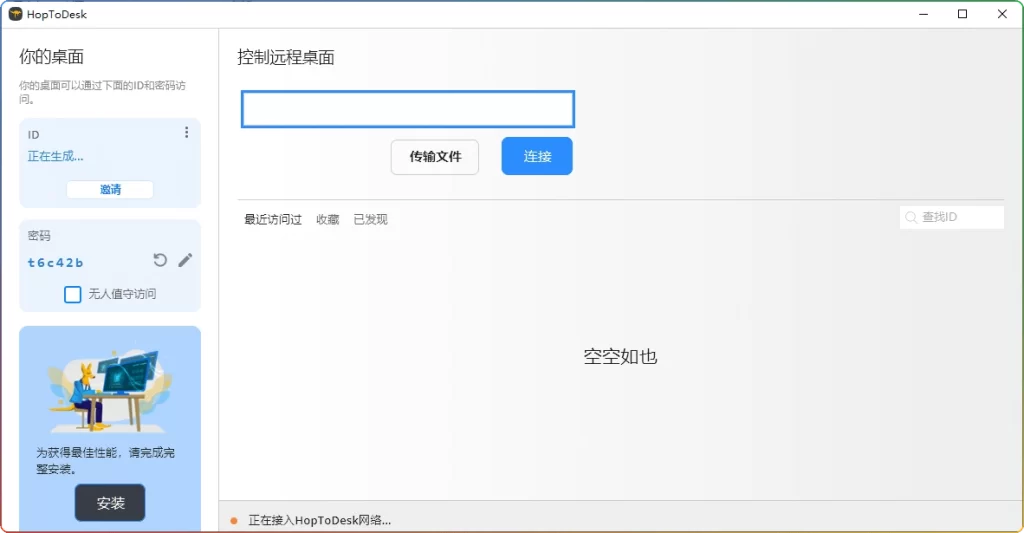Focus the remote desktop ID input field

click(x=408, y=109)
